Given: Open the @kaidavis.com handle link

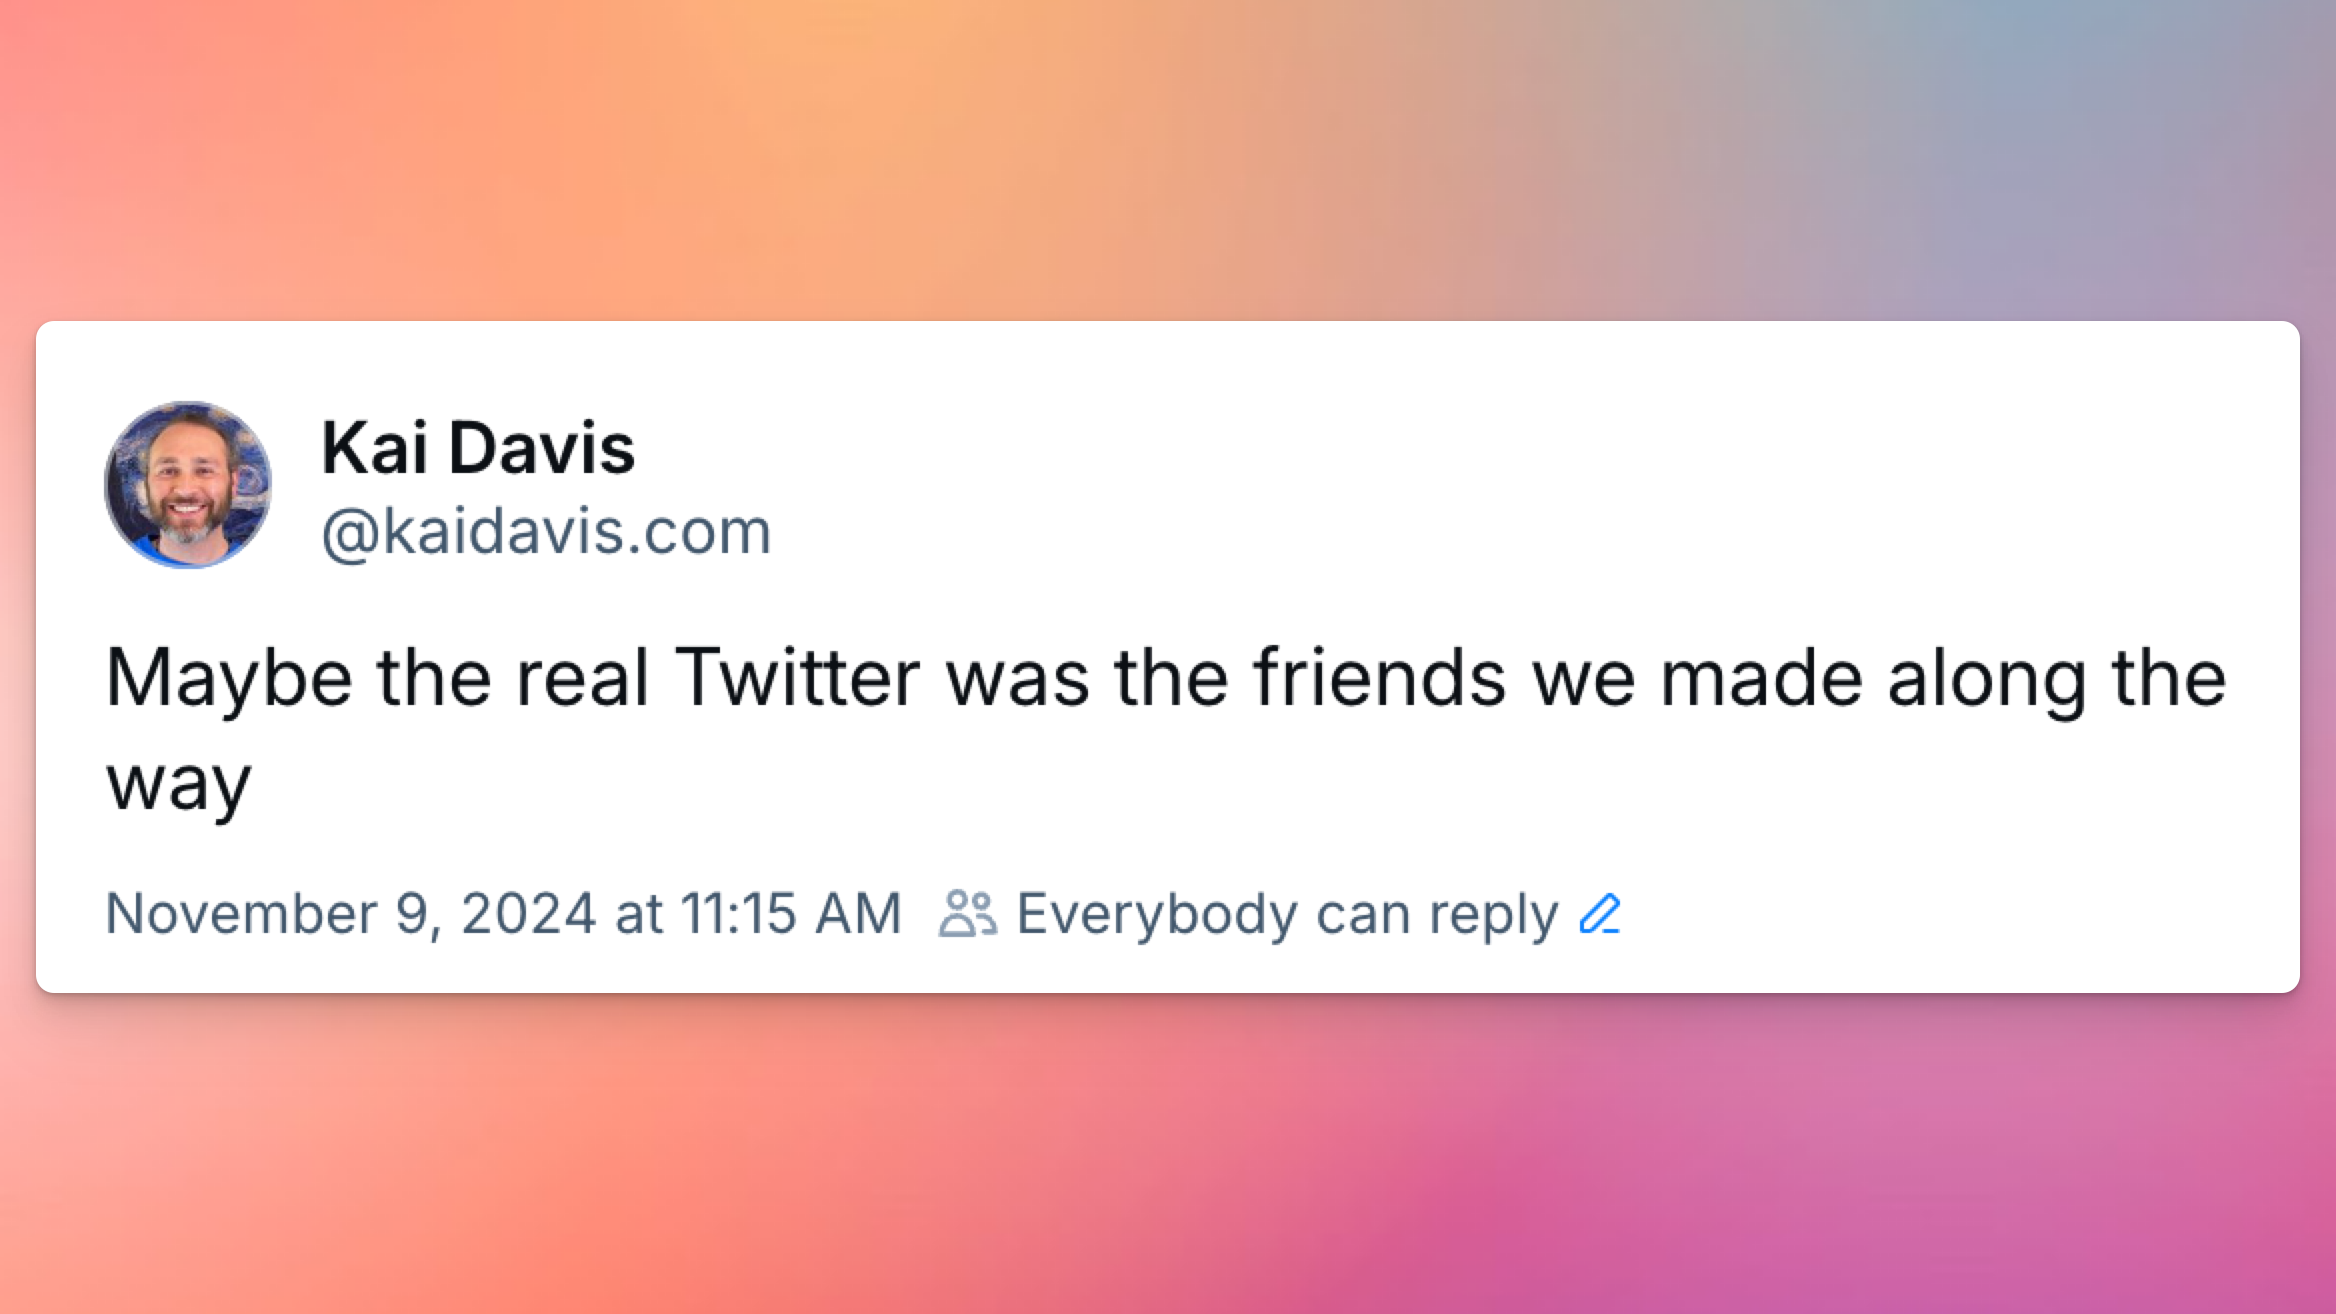Looking at the screenshot, I should point(546,531).
